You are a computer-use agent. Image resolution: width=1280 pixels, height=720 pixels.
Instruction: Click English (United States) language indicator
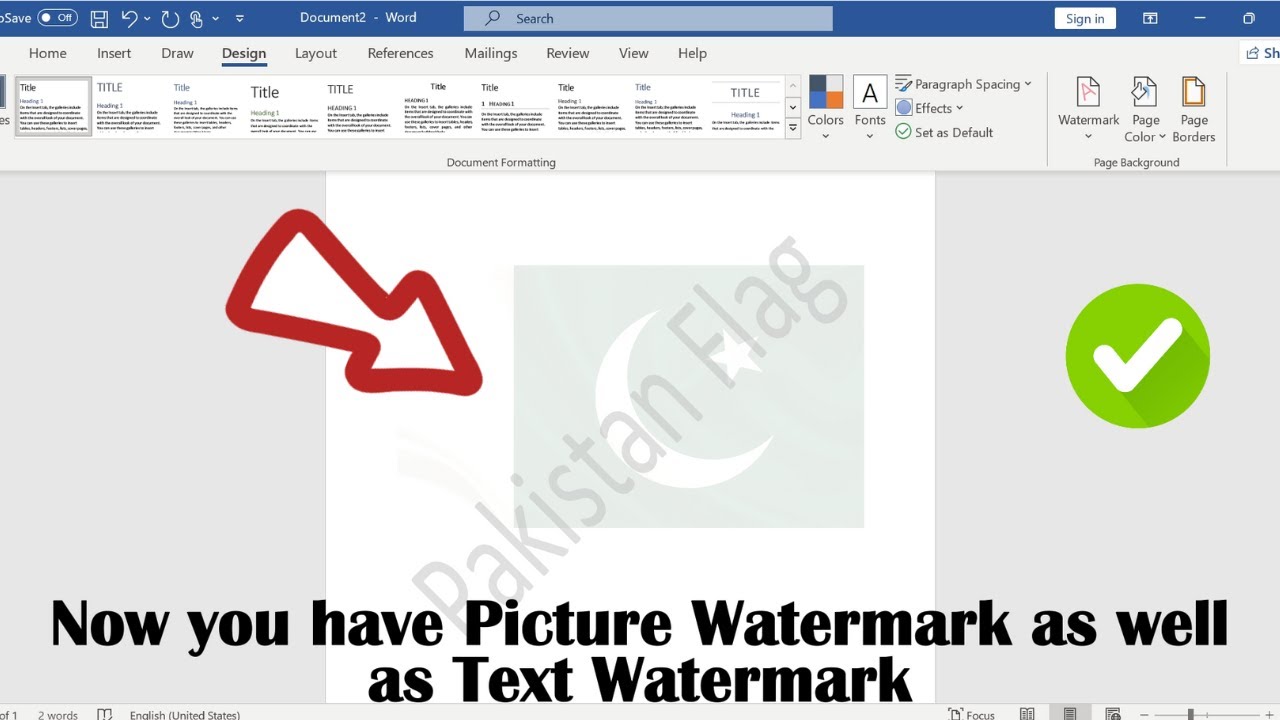[x=185, y=714]
